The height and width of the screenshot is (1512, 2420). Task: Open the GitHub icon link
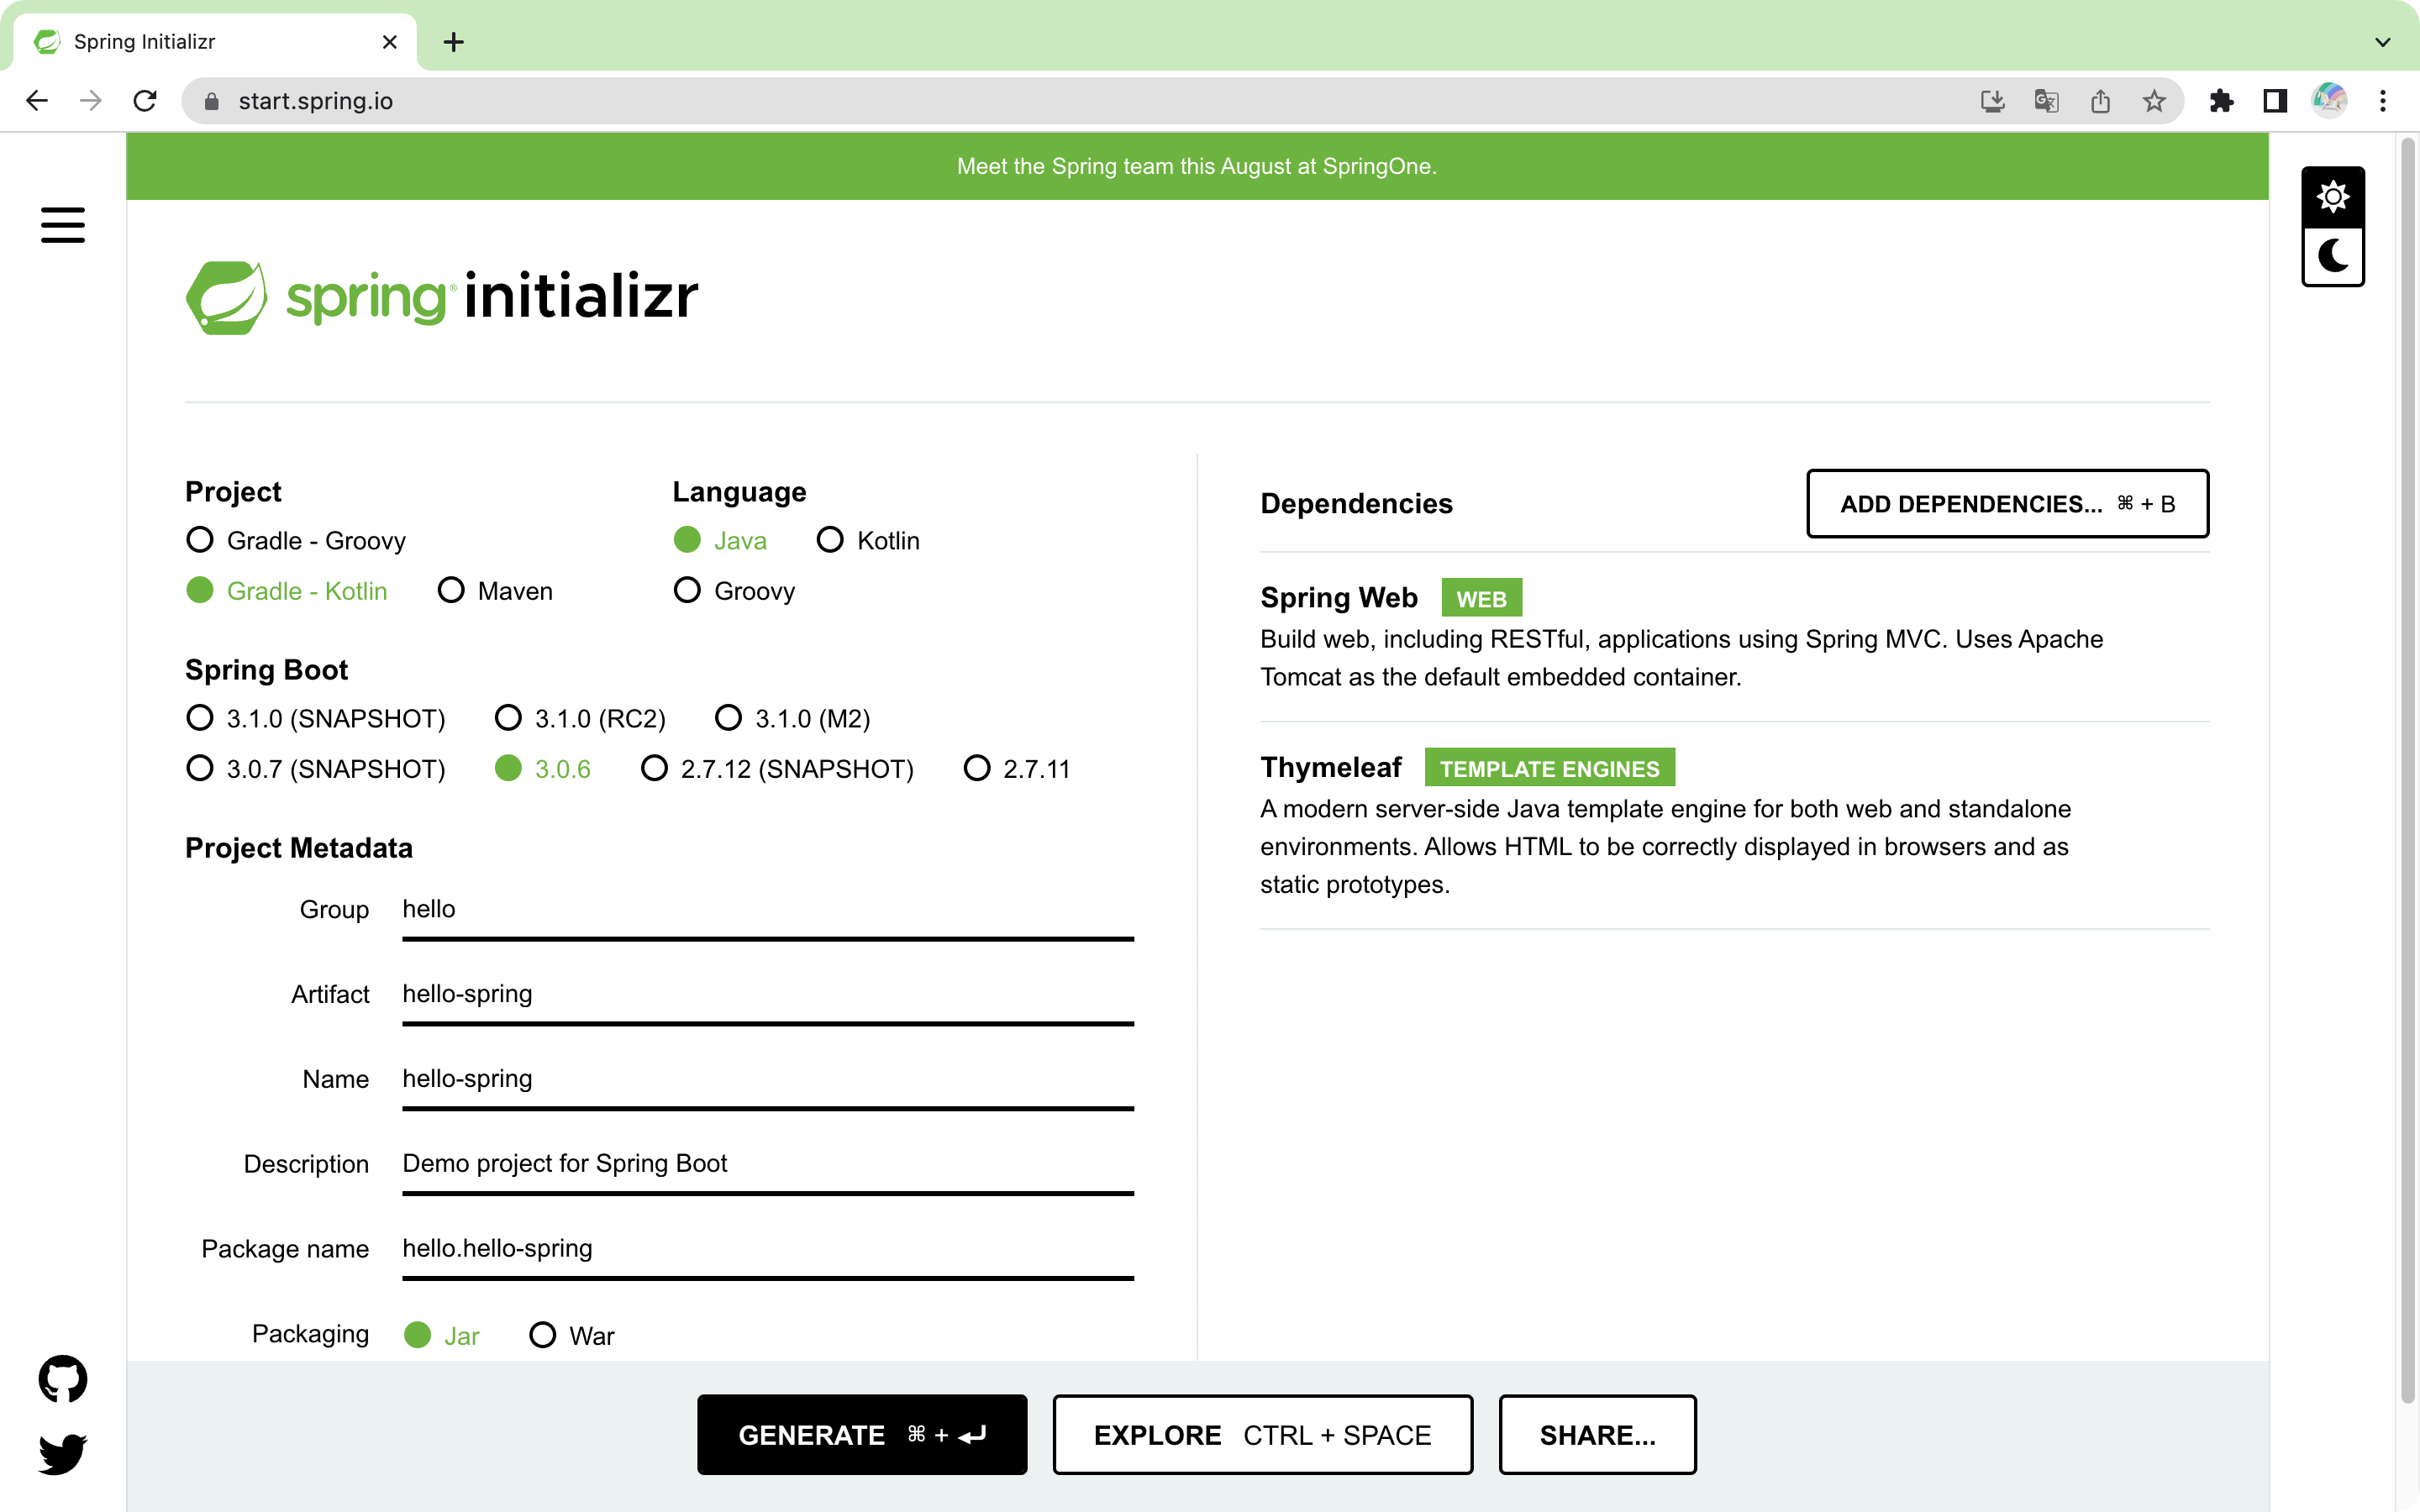coord(62,1379)
